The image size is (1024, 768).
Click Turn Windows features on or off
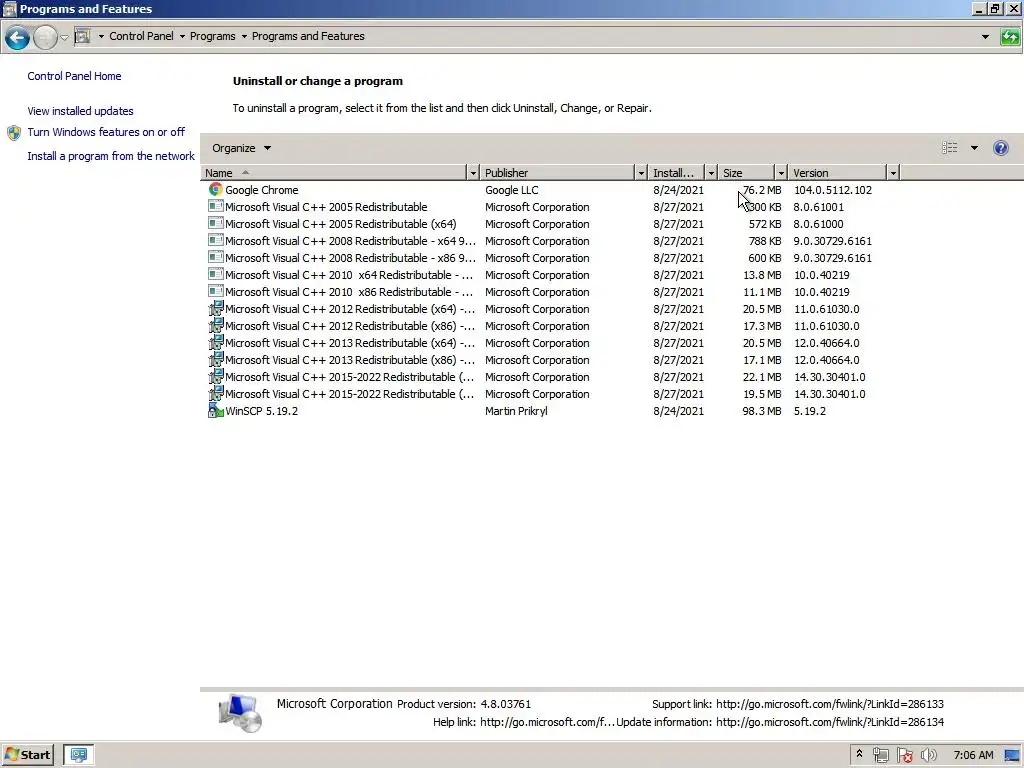coord(106,132)
